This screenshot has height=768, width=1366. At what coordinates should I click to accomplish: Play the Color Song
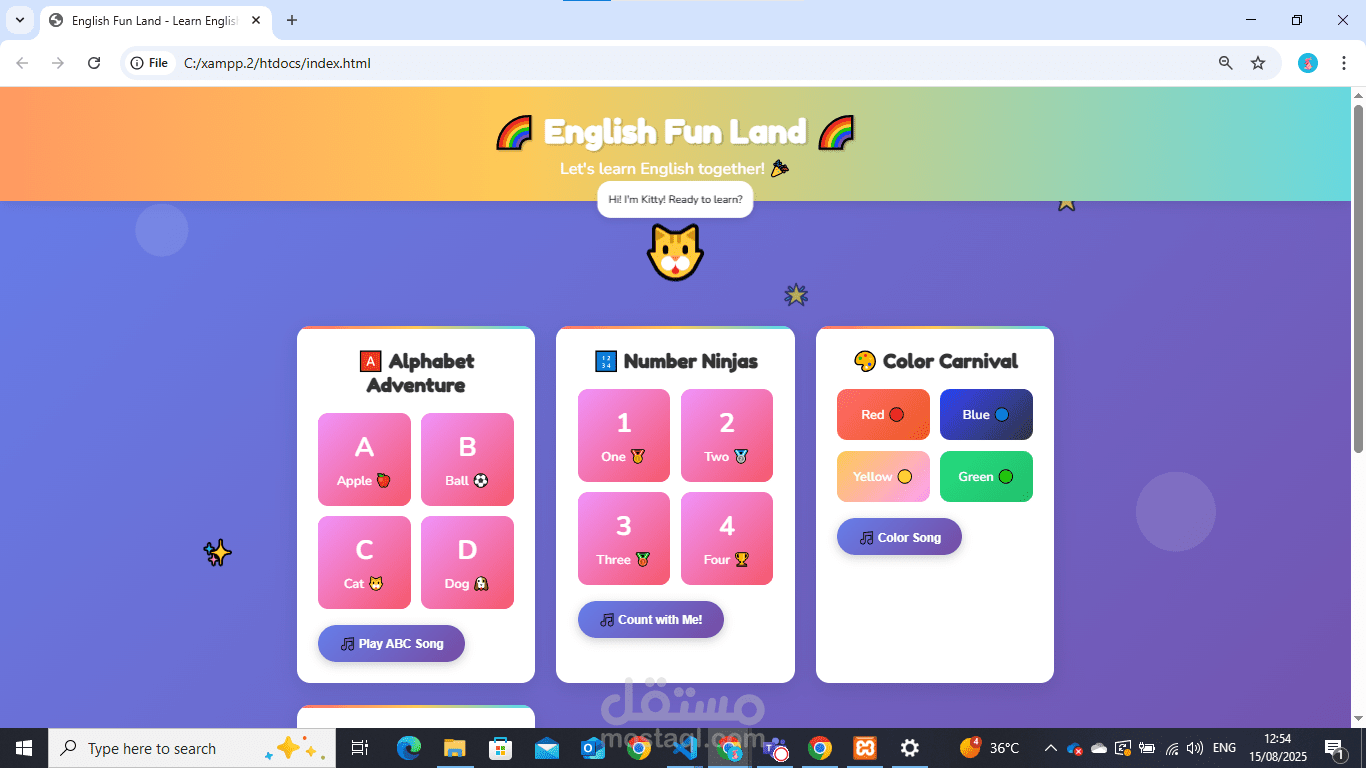[899, 537]
